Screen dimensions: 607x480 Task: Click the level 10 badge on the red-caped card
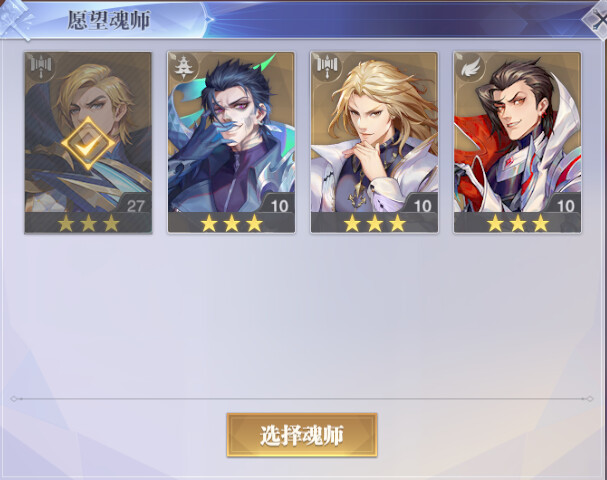point(565,205)
